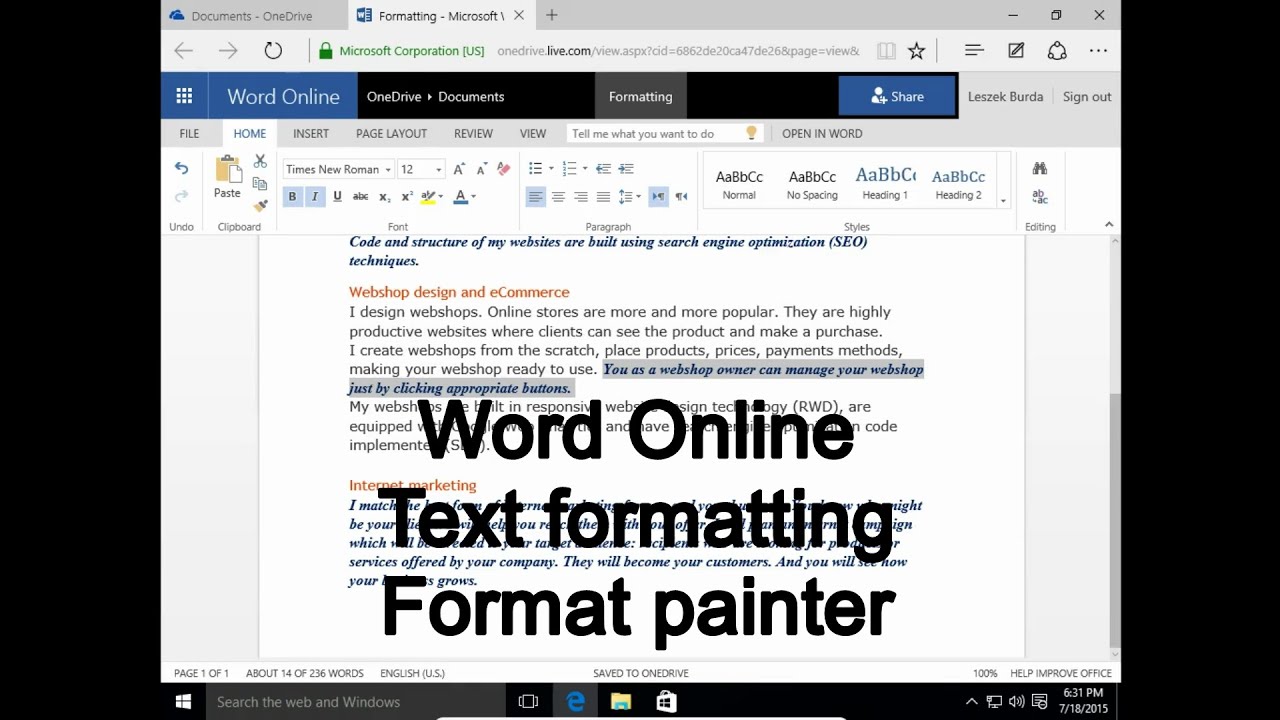This screenshot has width=1280, height=720.
Task: Apply the Heading 1 style
Action: [x=885, y=183]
